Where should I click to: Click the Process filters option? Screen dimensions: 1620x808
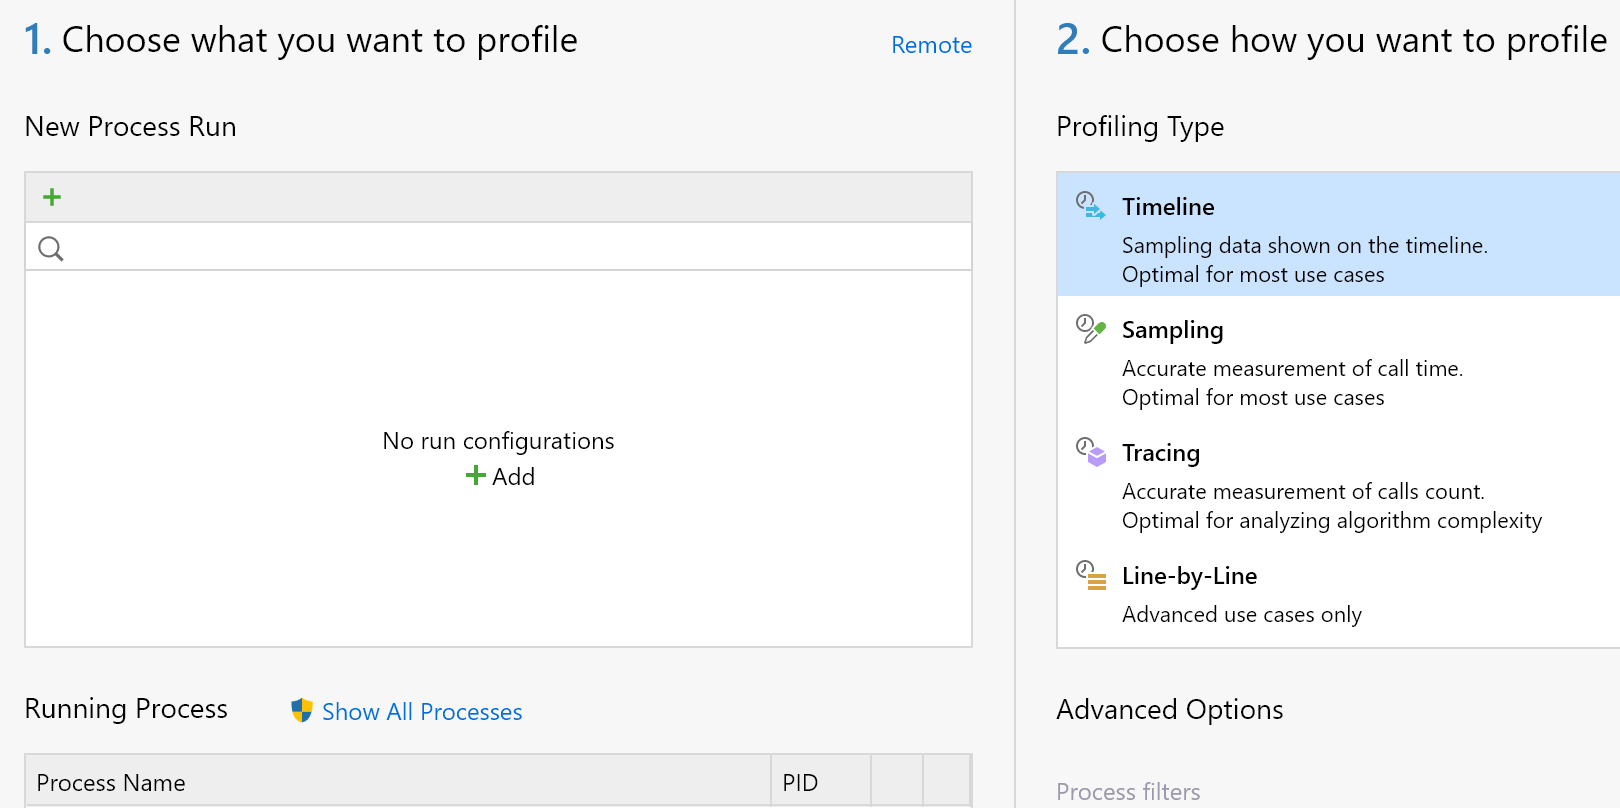click(1128, 792)
